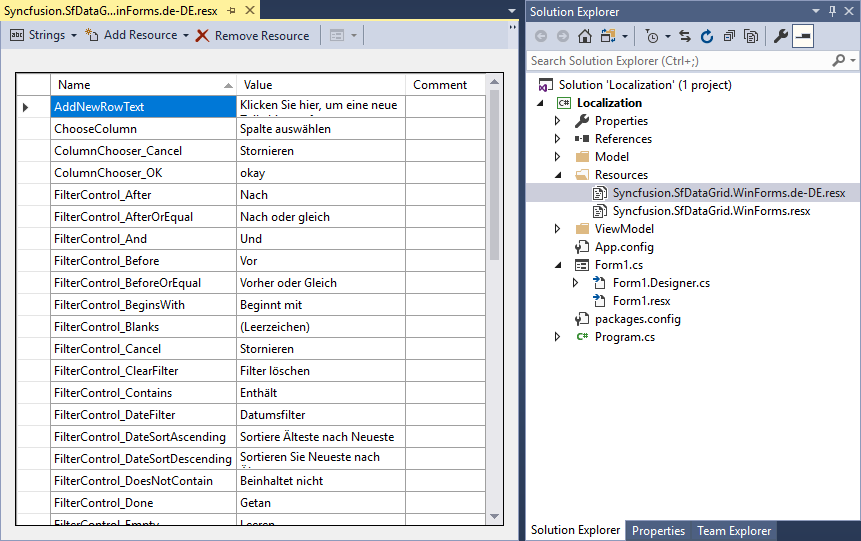
Task: Expand the Properties node
Action: (557, 121)
